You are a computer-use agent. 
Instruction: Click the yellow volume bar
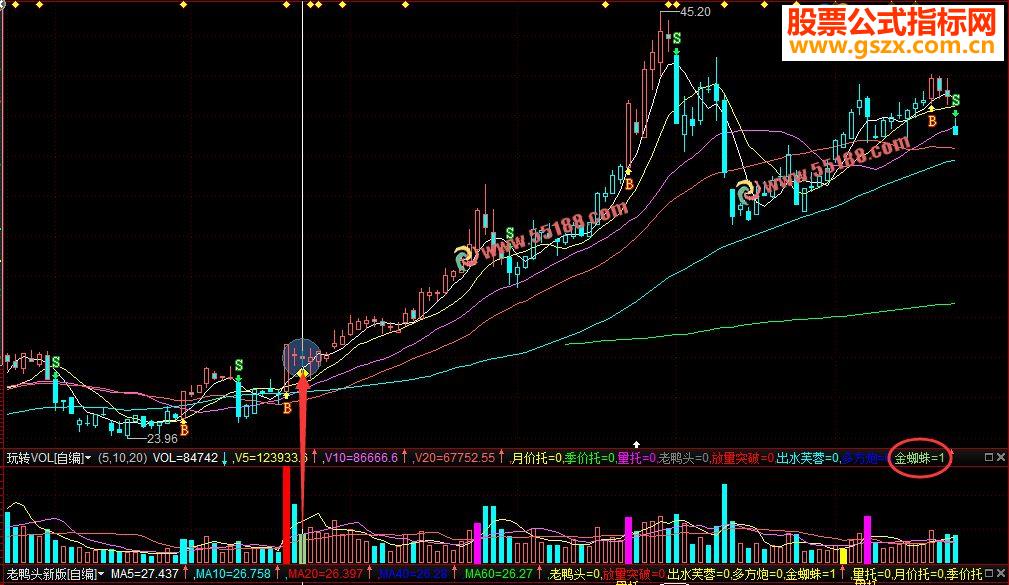tap(843, 556)
